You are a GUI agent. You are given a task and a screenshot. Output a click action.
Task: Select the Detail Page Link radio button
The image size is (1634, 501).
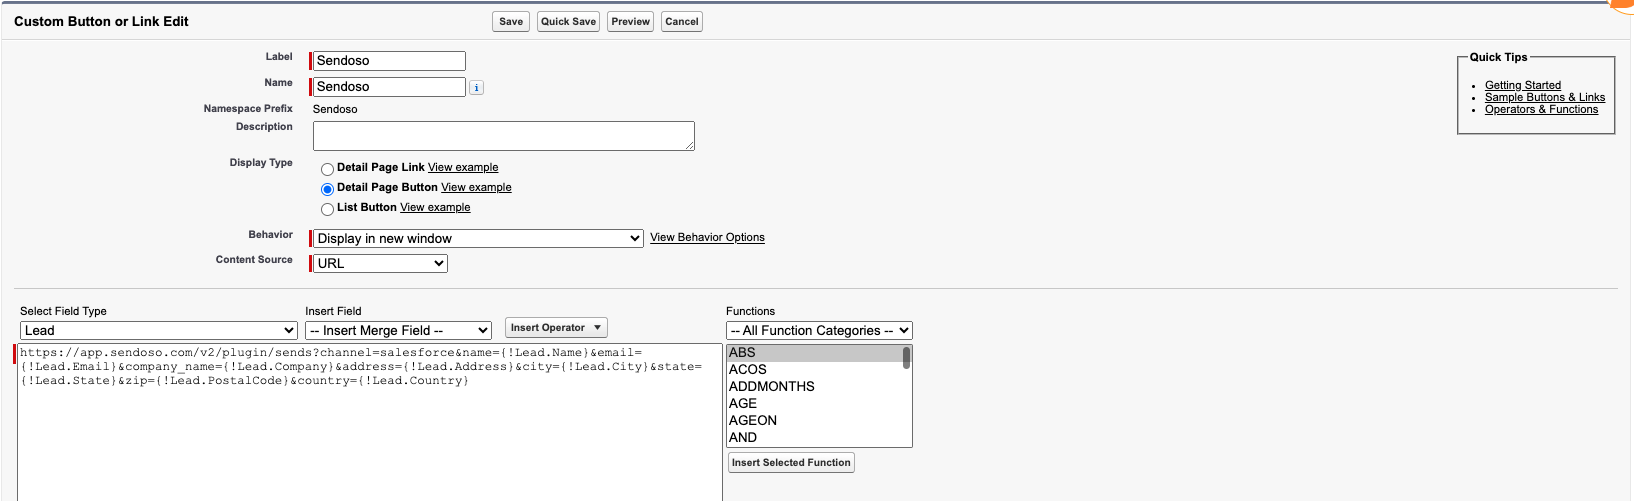(327, 169)
